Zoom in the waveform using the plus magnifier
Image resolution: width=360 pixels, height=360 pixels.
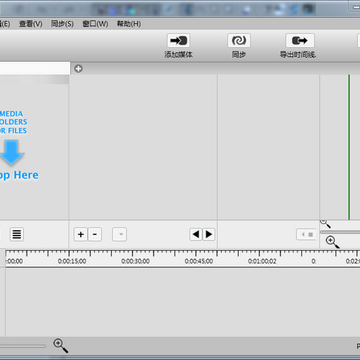click(x=332, y=242)
